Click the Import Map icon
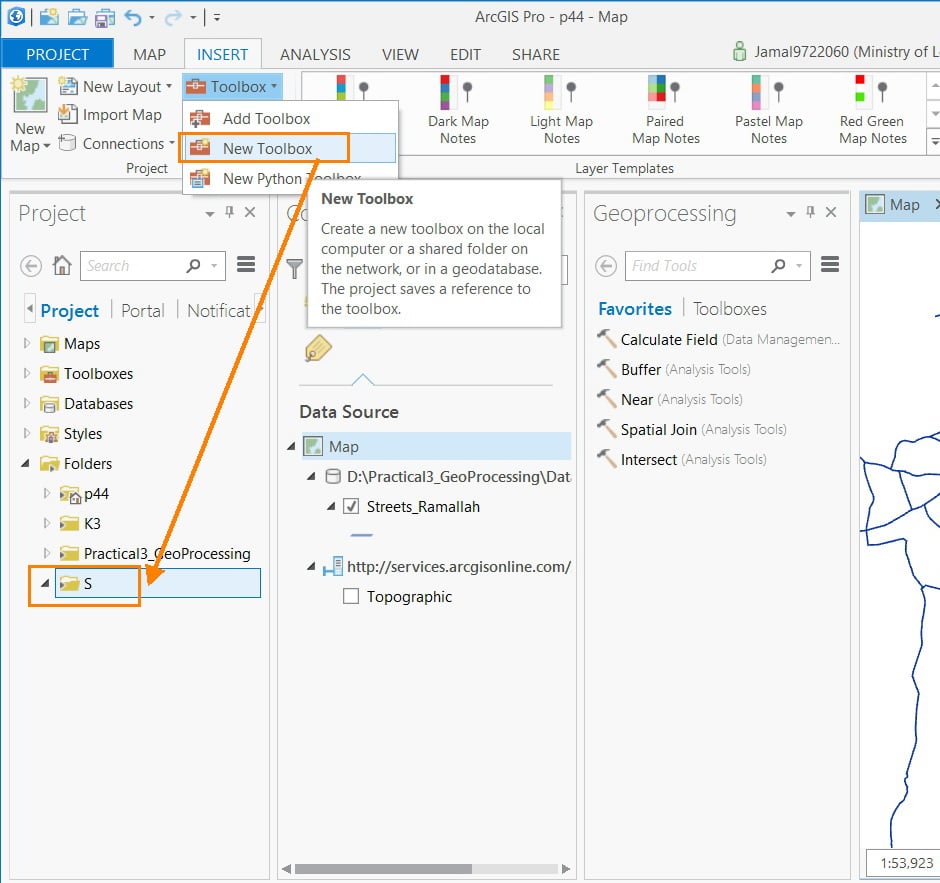940x883 pixels. 68,114
